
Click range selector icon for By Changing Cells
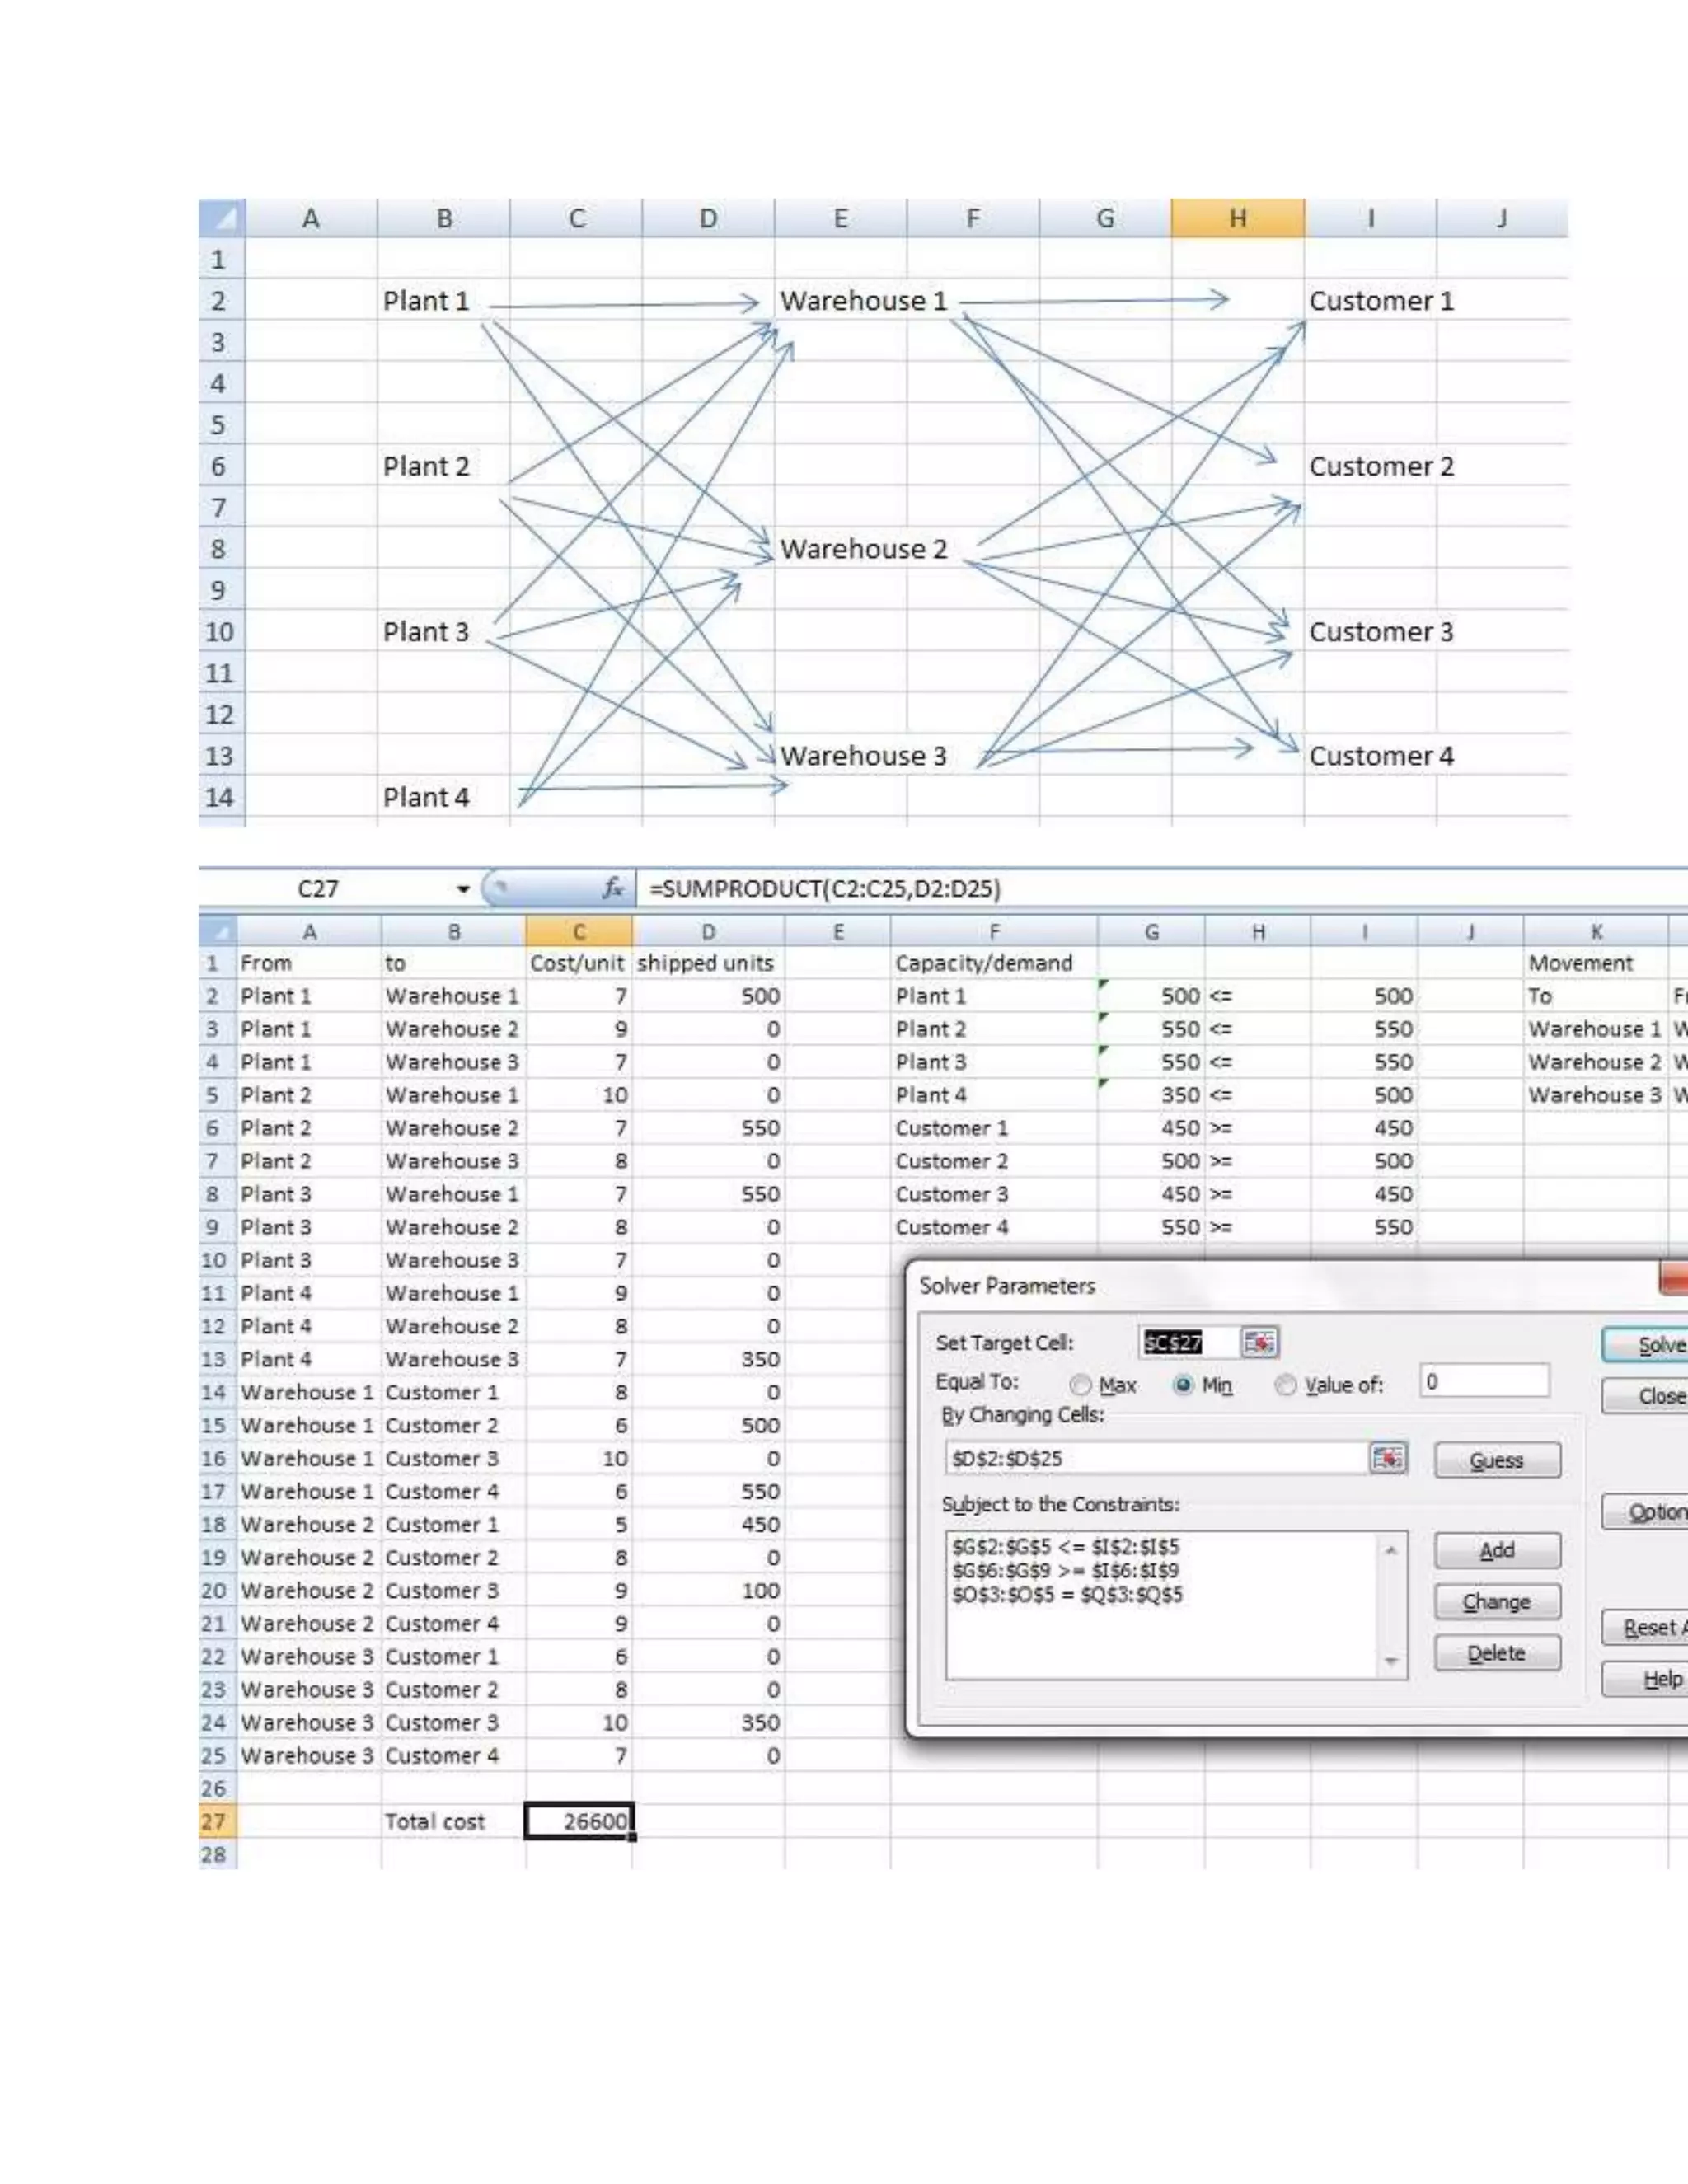1387,1459
